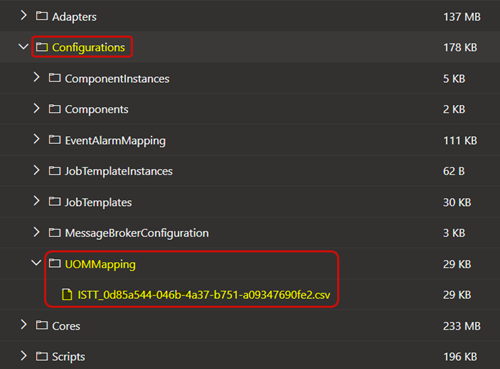Select the Adapters folder name
The width and height of the screenshot is (500, 369).
click(x=74, y=17)
